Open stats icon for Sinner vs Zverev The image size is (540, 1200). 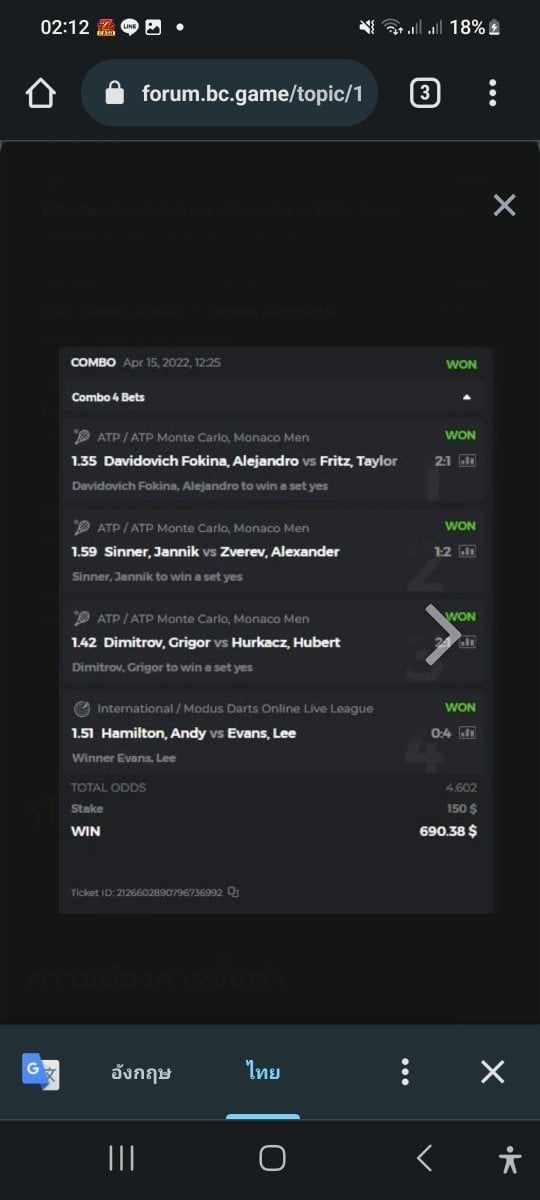pyautogui.click(x=467, y=551)
